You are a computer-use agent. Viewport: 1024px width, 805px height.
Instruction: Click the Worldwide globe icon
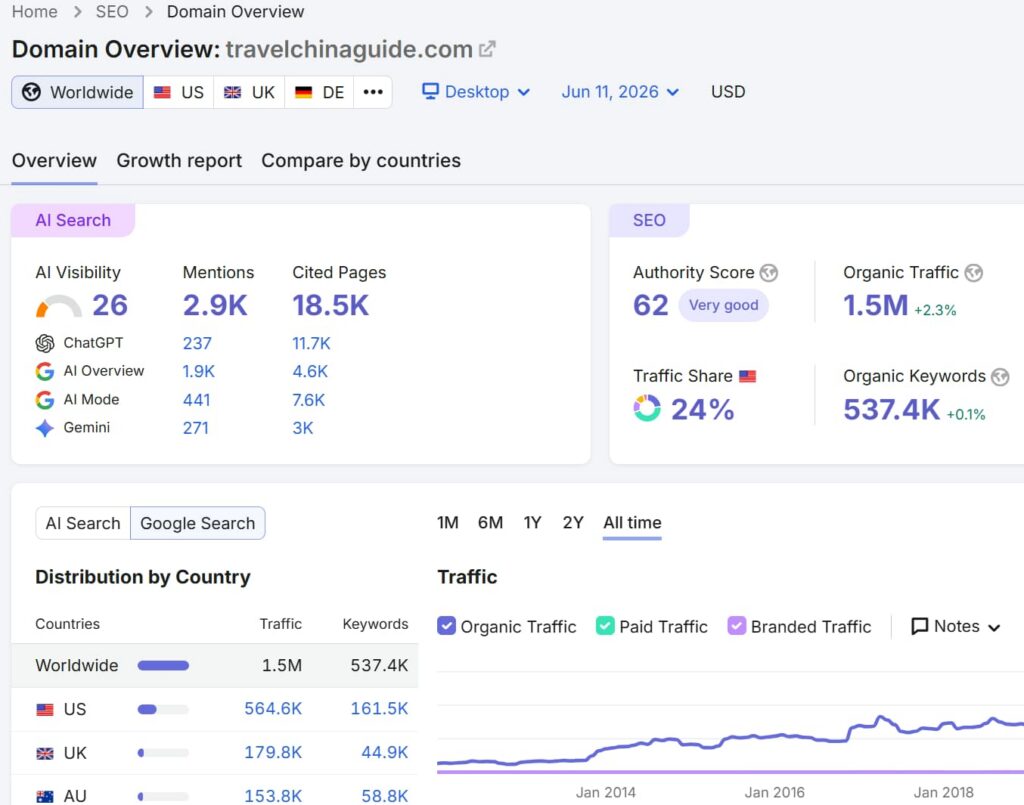(x=31, y=92)
